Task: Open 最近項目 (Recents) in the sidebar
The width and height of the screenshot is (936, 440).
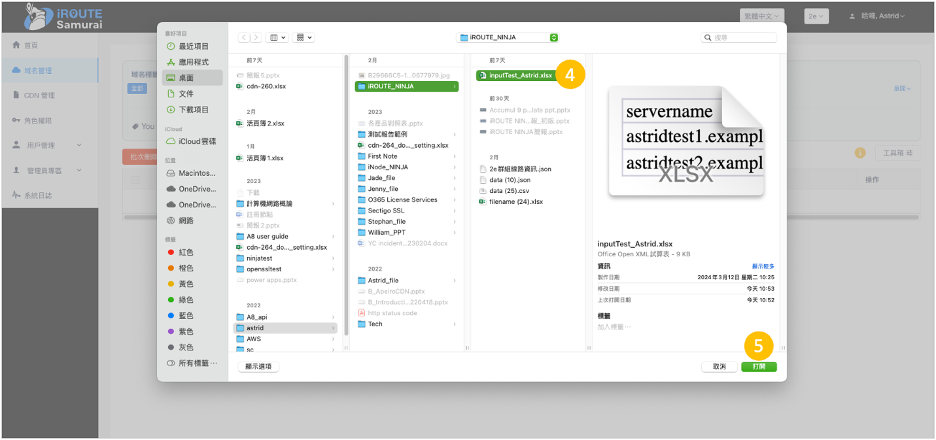Action: coord(194,46)
